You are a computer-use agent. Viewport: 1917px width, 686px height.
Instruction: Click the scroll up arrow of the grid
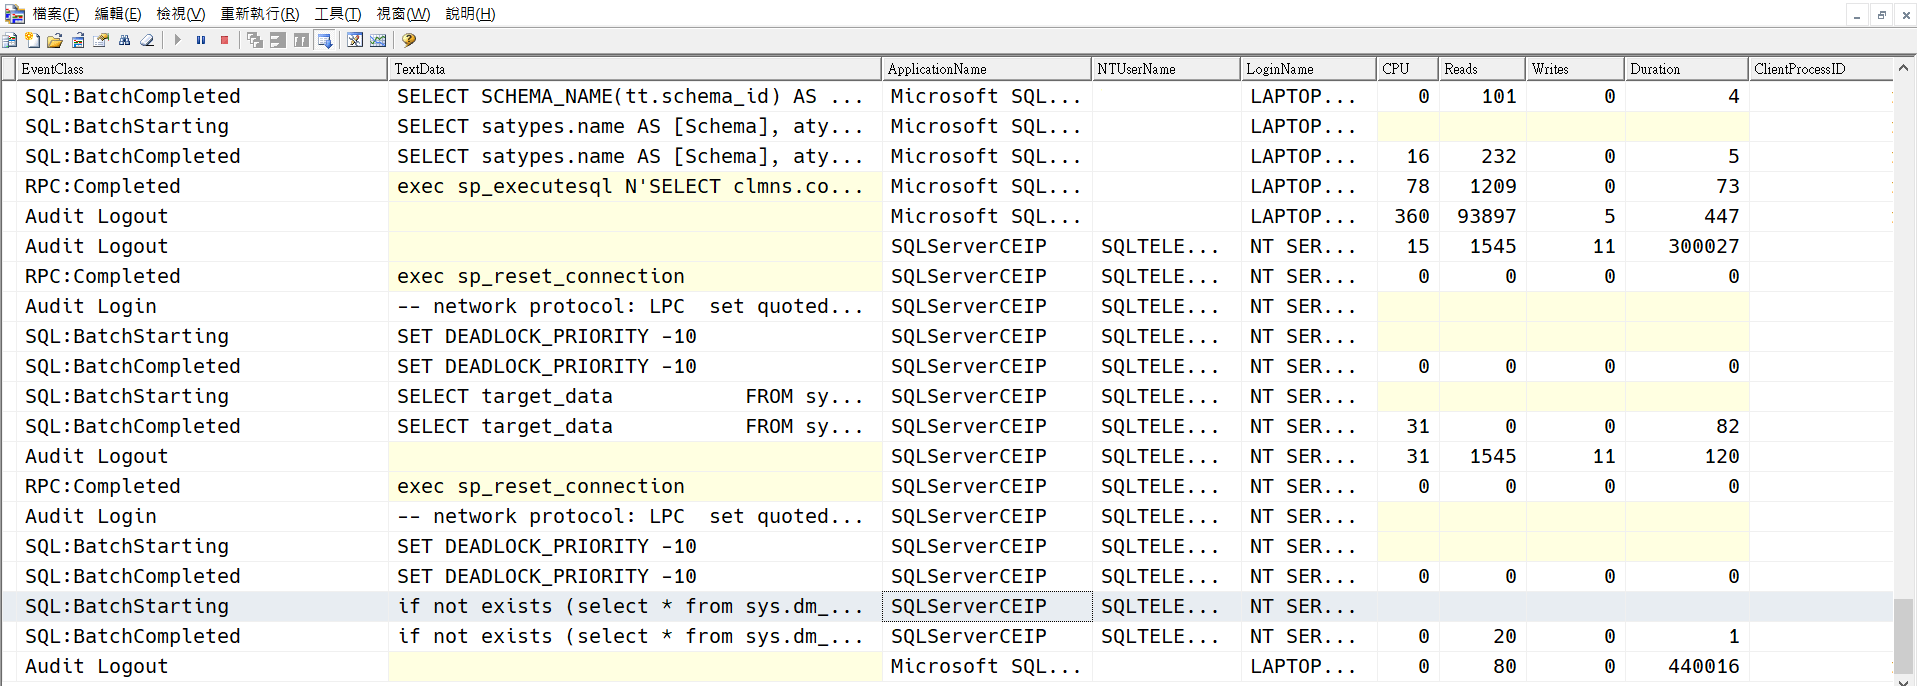coord(1904,68)
